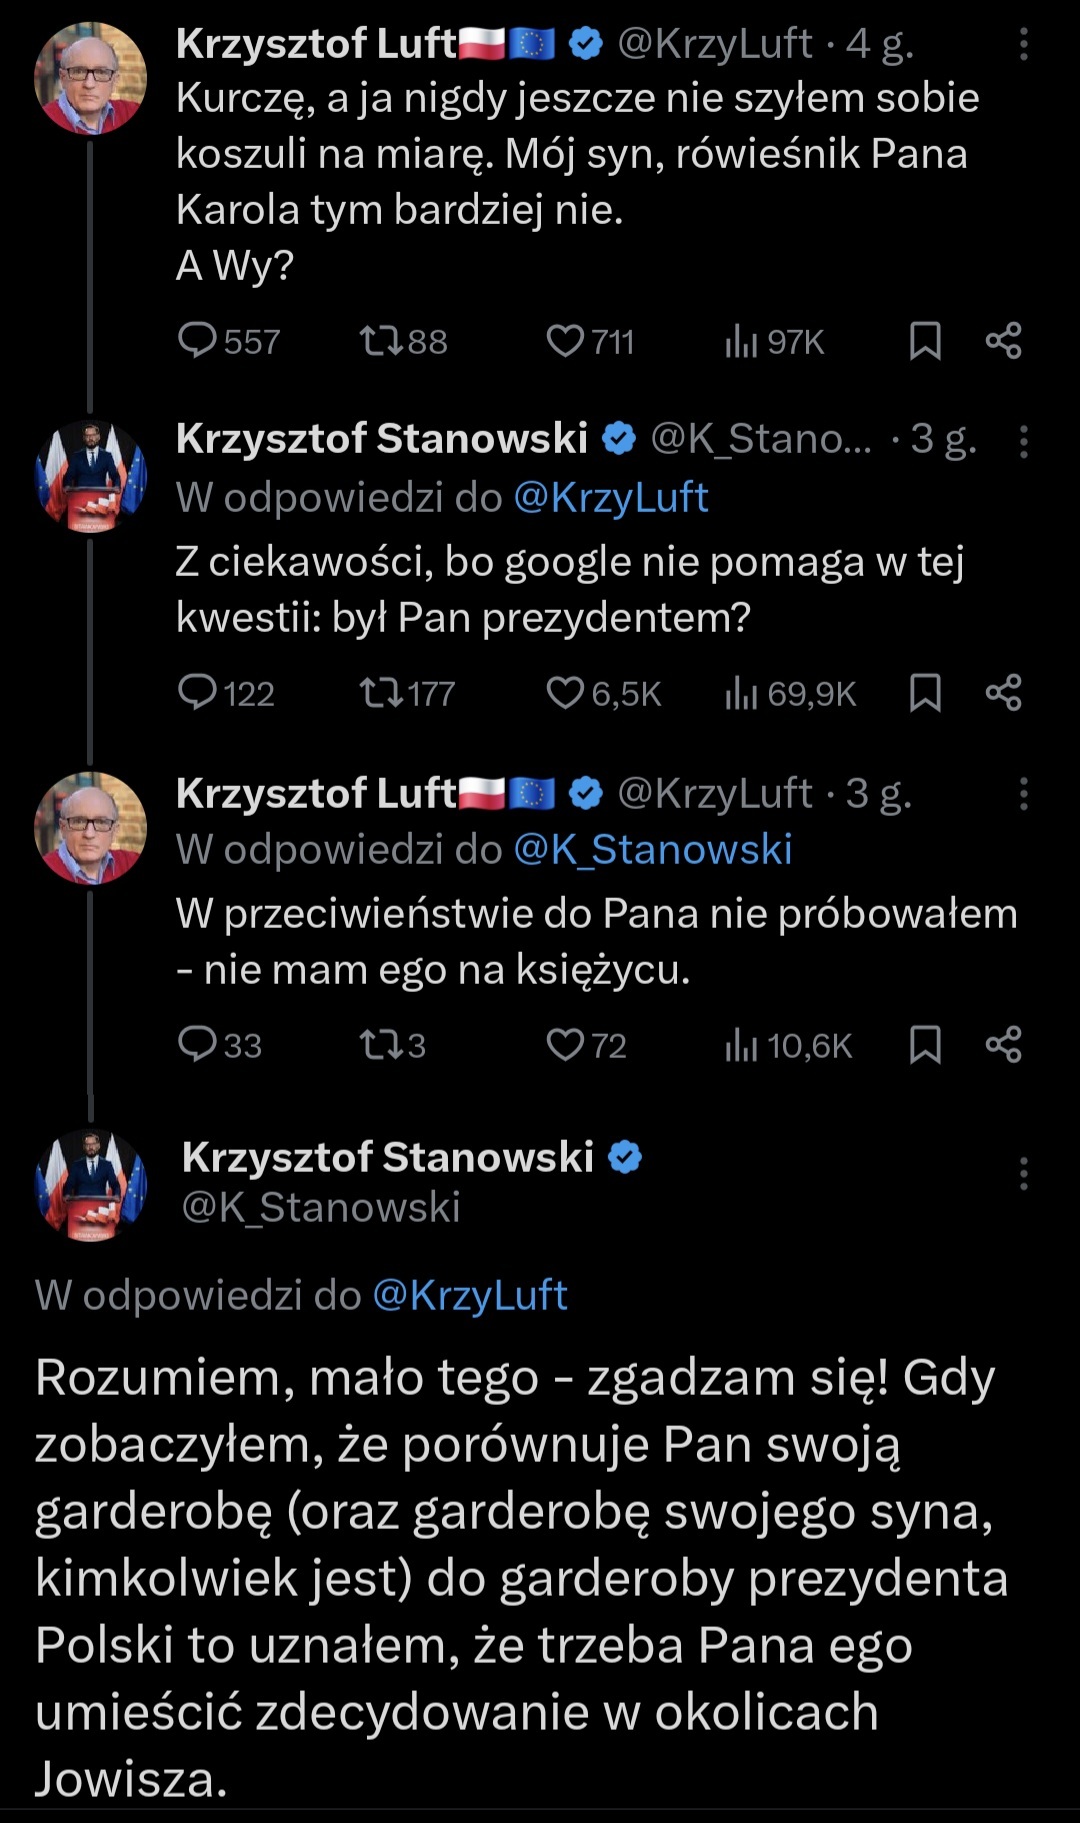Repost the tweet with 88 reposts
The height and width of the screenshot is (1823, 1080).
[381, 341]
